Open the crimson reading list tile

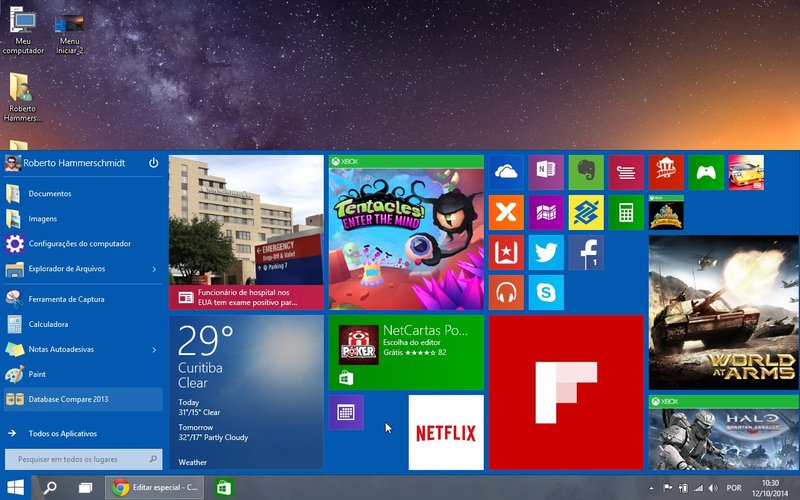pos(626,172)
